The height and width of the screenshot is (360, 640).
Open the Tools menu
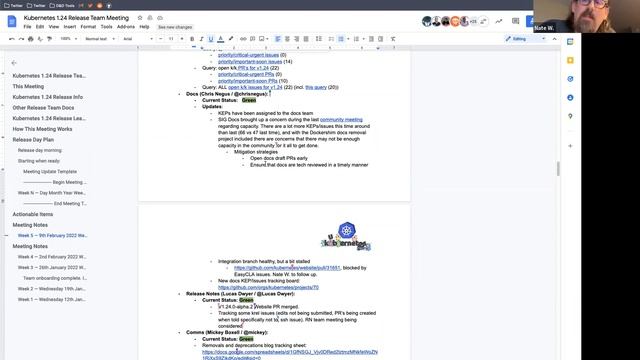[107, 27]
